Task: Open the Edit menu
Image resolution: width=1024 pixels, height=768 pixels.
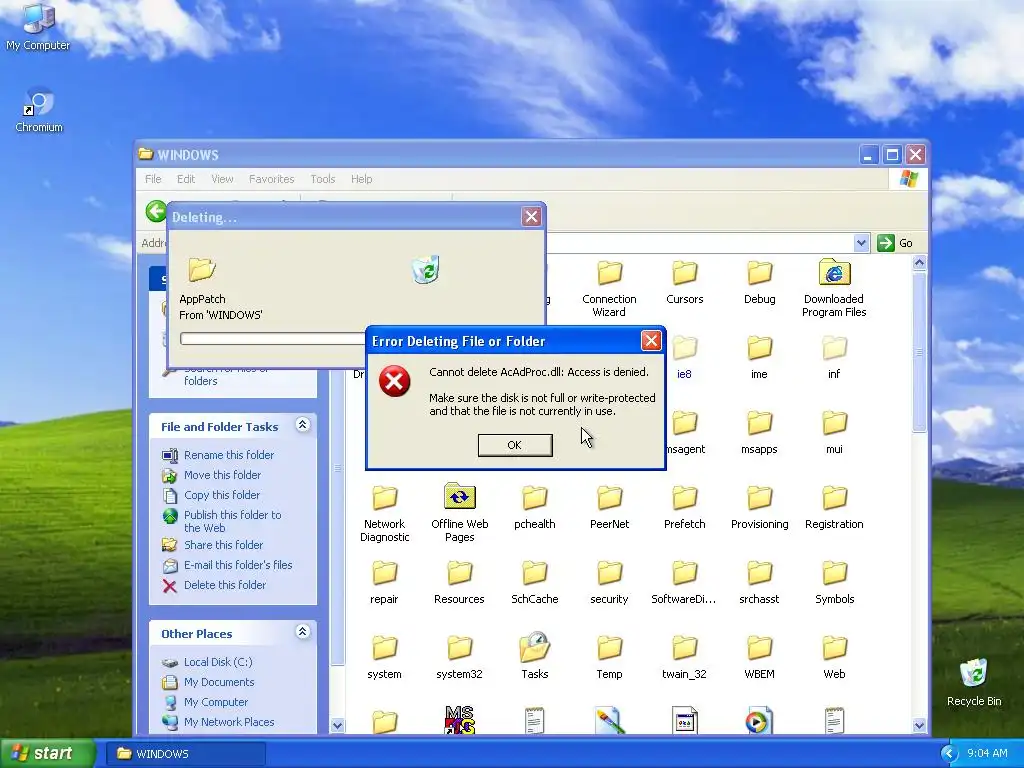Action: pyautogui.click(x=186, y=179)
